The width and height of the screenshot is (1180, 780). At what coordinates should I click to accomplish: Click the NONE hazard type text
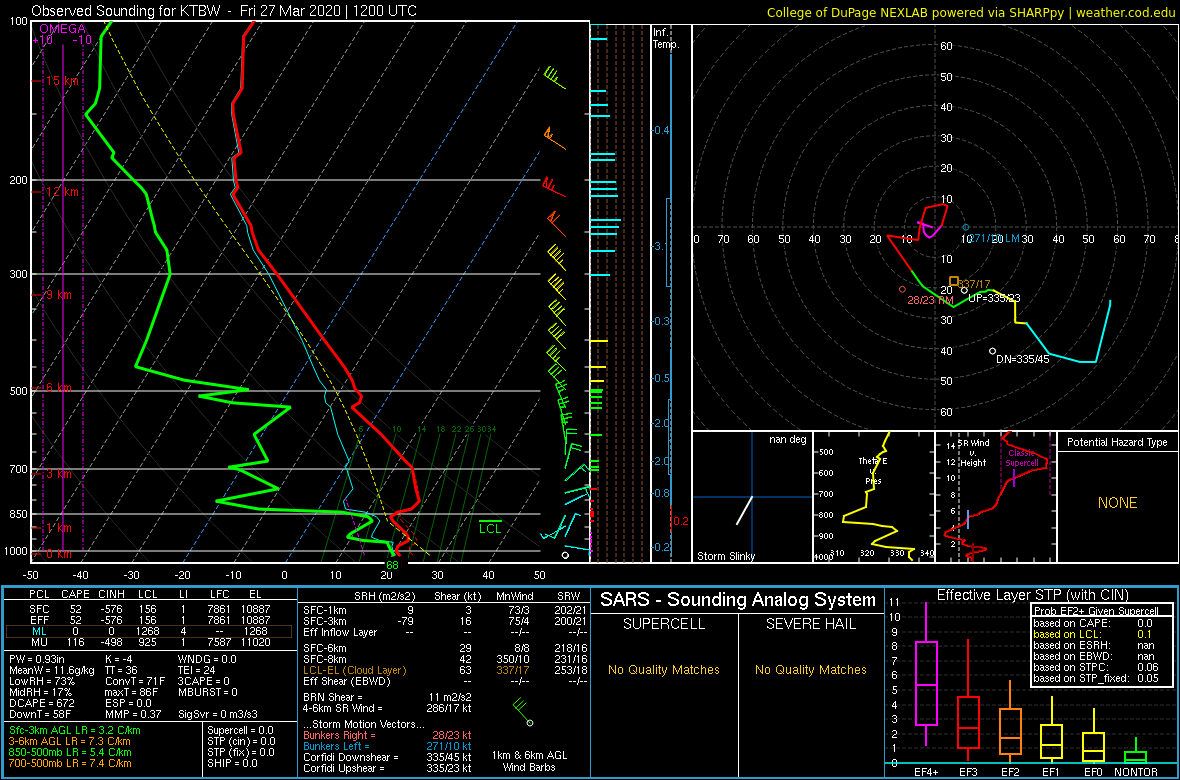click(1117, 503)
